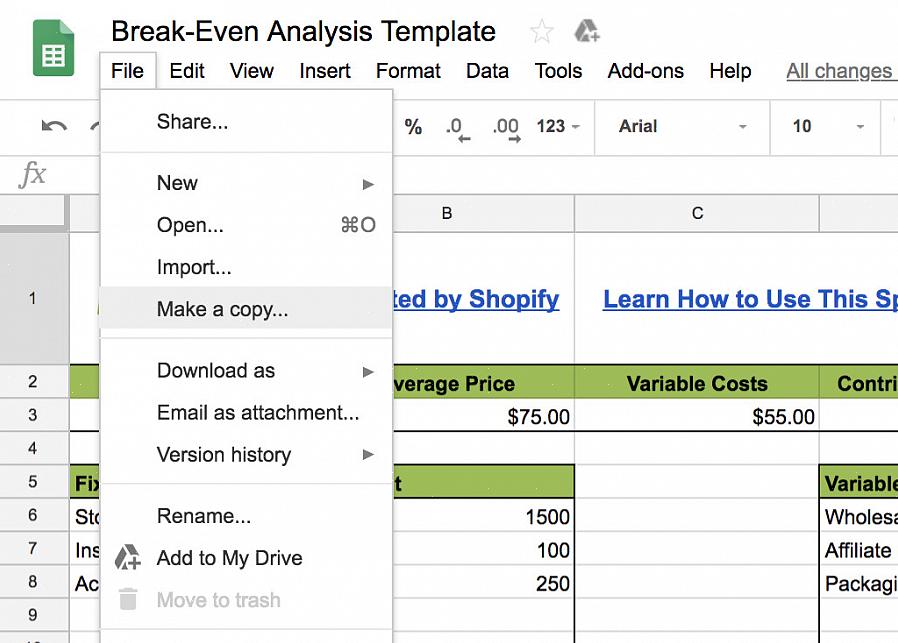Decrease decimal places button

pyautogui.click(x=458, y=128)
